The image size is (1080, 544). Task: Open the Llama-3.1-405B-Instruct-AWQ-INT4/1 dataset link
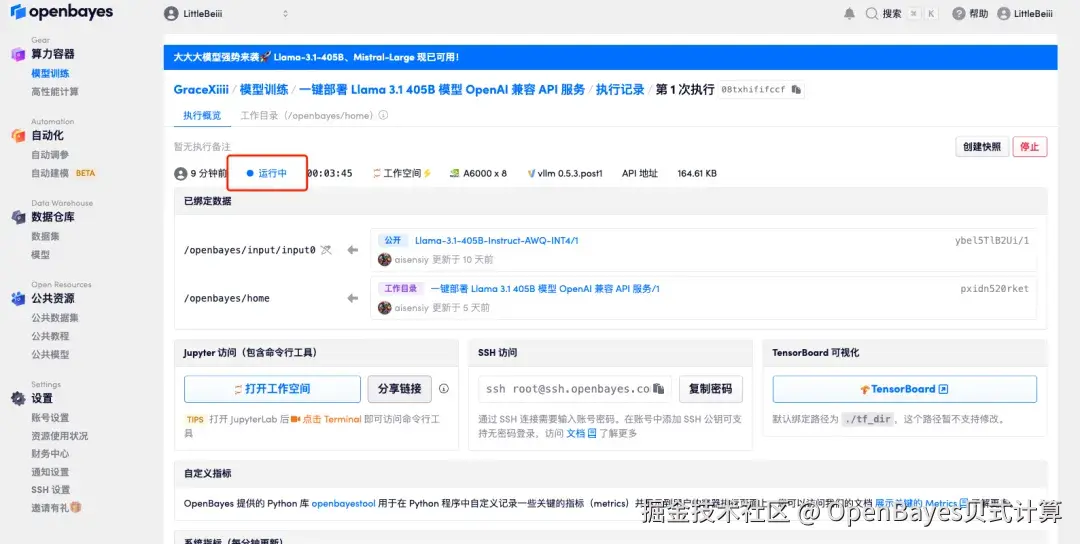(497, 240)
